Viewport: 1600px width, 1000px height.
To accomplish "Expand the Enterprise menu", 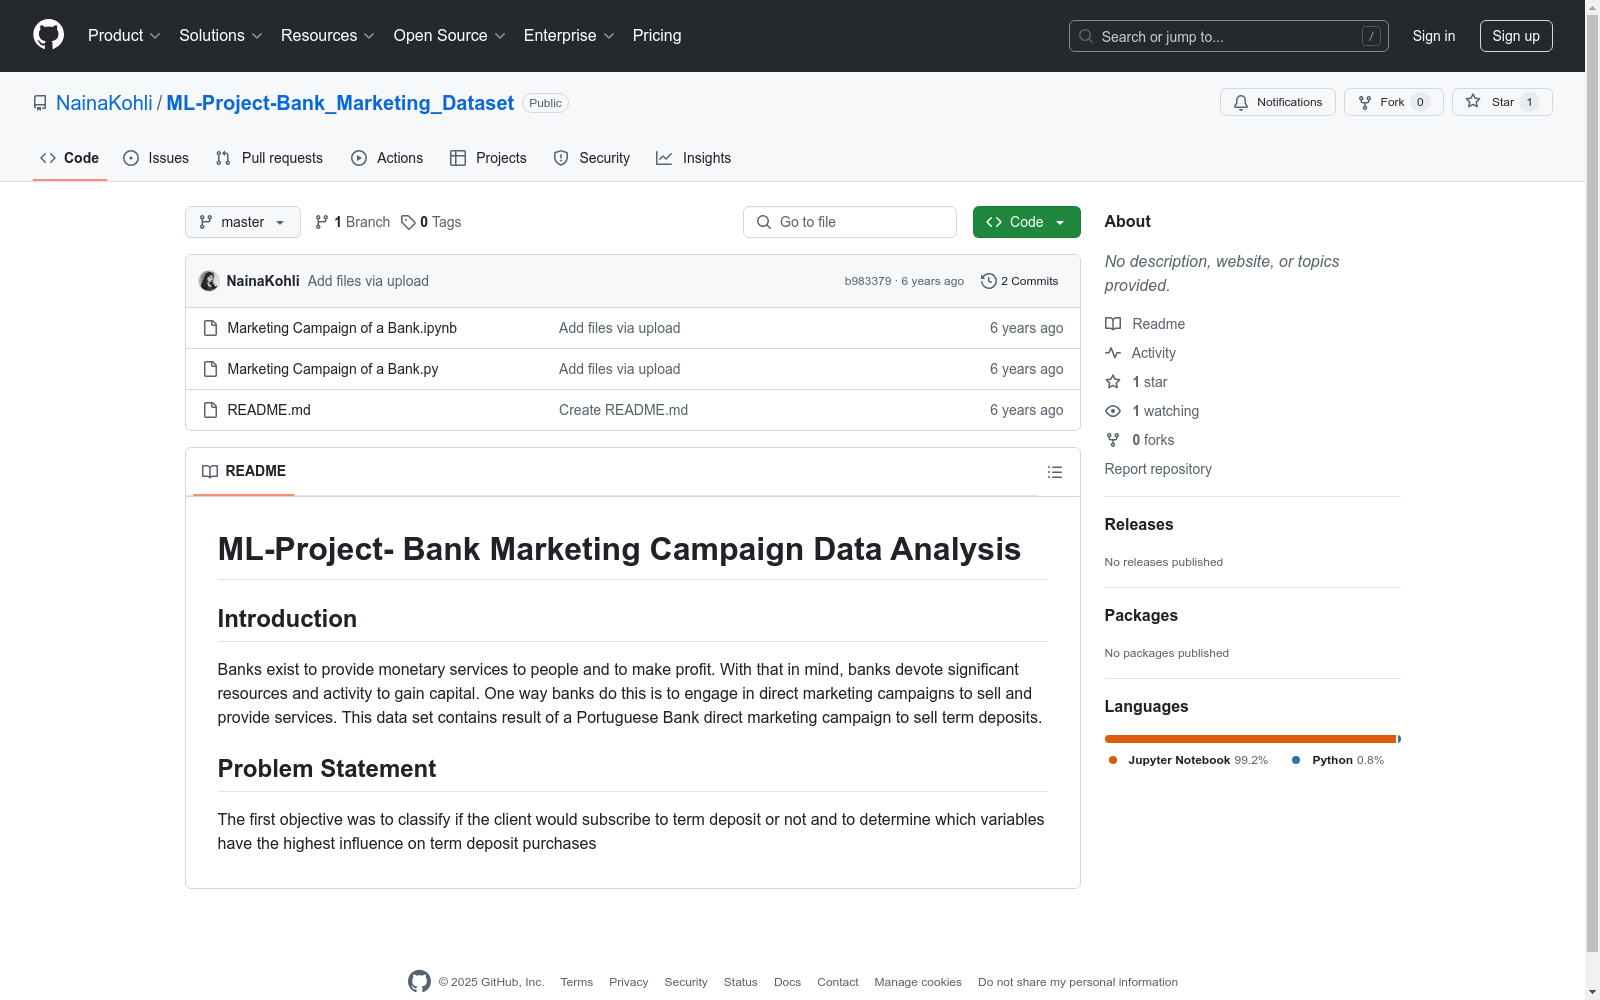I will (569, 35).
